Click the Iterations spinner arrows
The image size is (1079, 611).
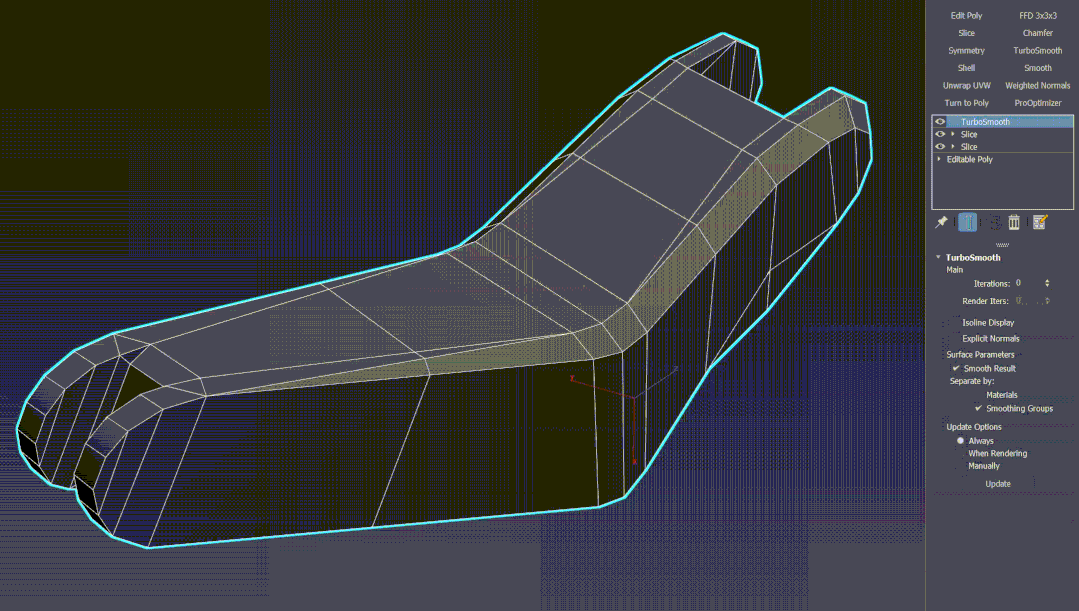(1047, 284)
